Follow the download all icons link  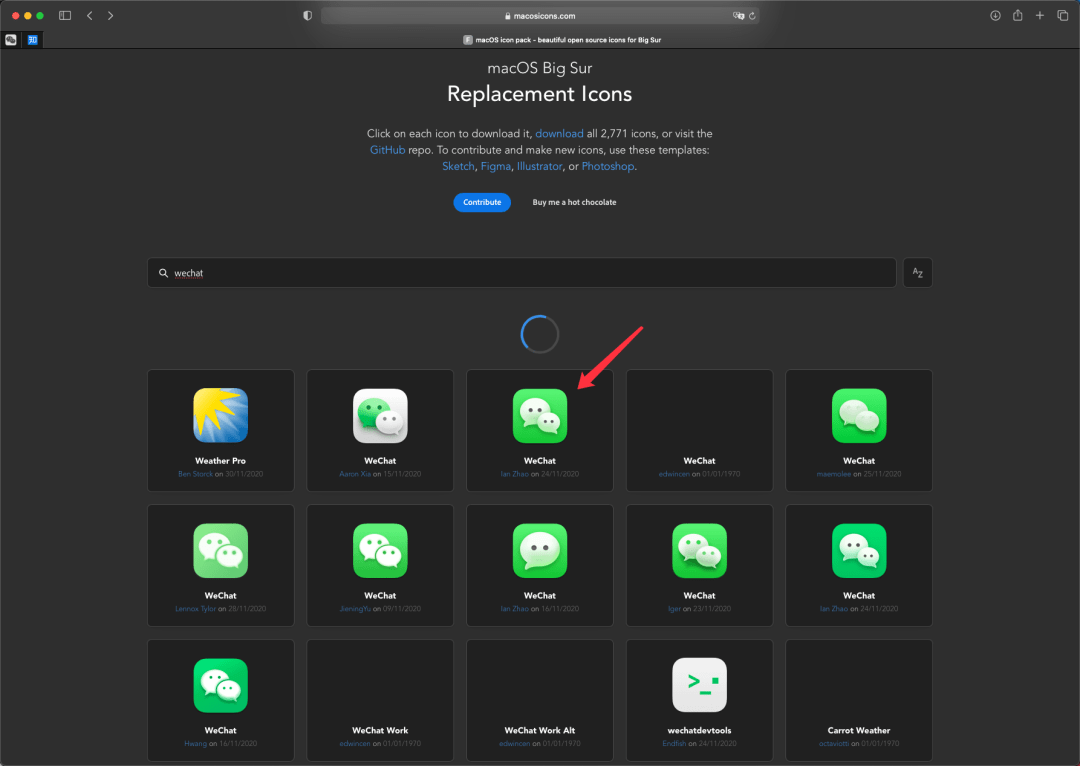559,134
